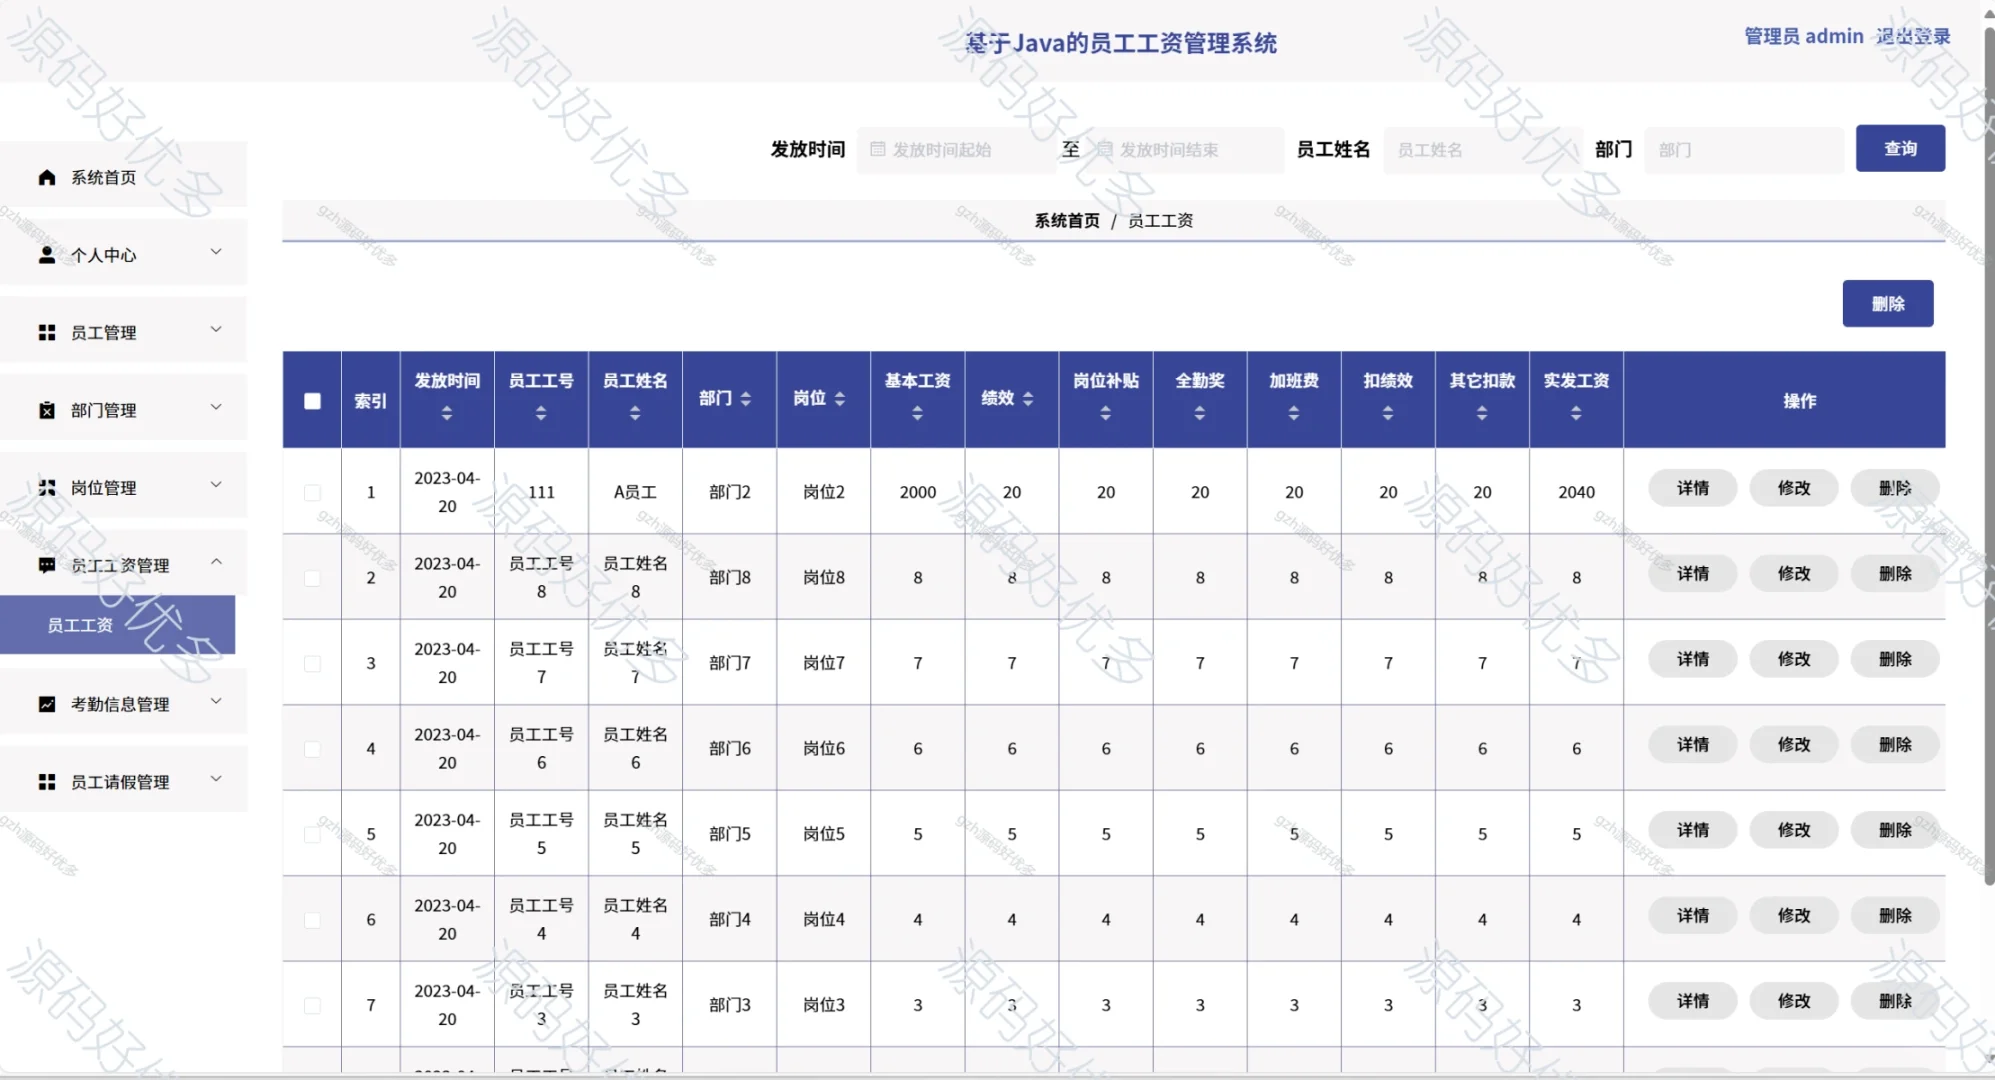Image resolution: width=1995 pixels, height=1080 pixels.
Task: Click the 岗位管理 icon in sidebar
Action: (x=45, y=487)
